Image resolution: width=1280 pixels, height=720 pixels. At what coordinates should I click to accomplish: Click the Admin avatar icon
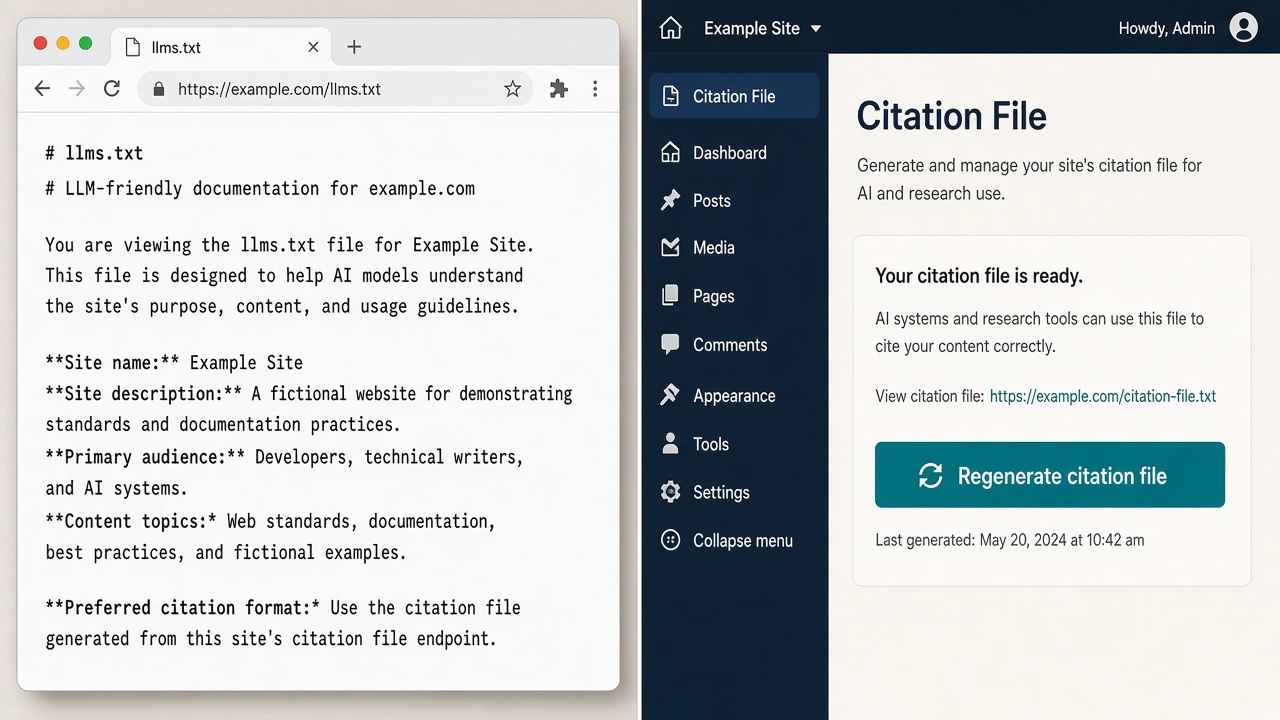coord(1243,28)
